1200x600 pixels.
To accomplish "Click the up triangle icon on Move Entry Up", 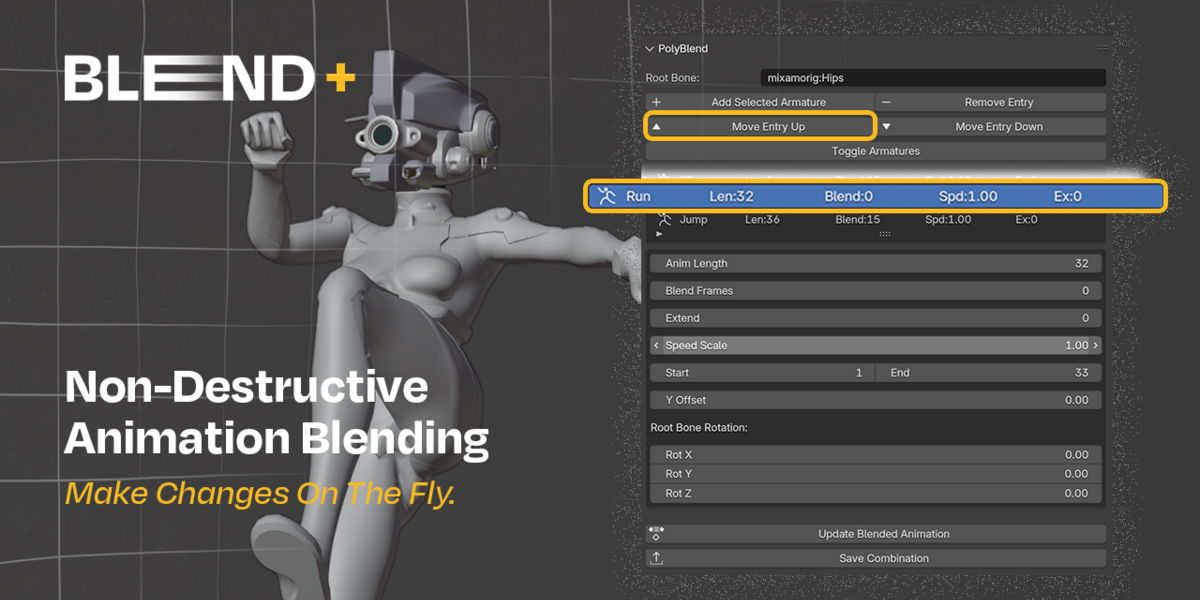I will [657, 127].
